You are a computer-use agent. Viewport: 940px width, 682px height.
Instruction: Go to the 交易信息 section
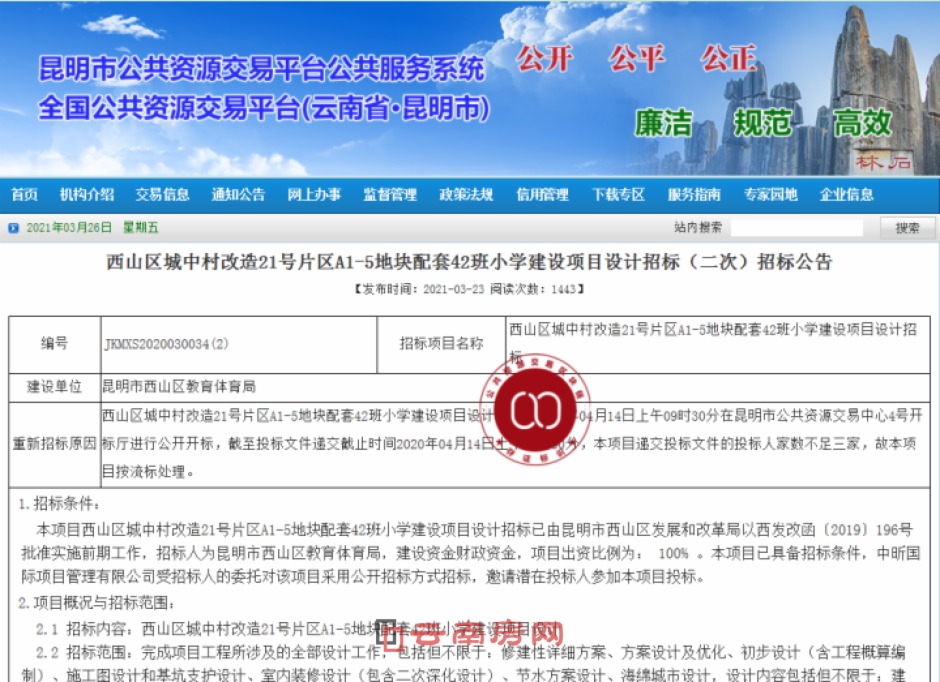(x=162, y=195)
